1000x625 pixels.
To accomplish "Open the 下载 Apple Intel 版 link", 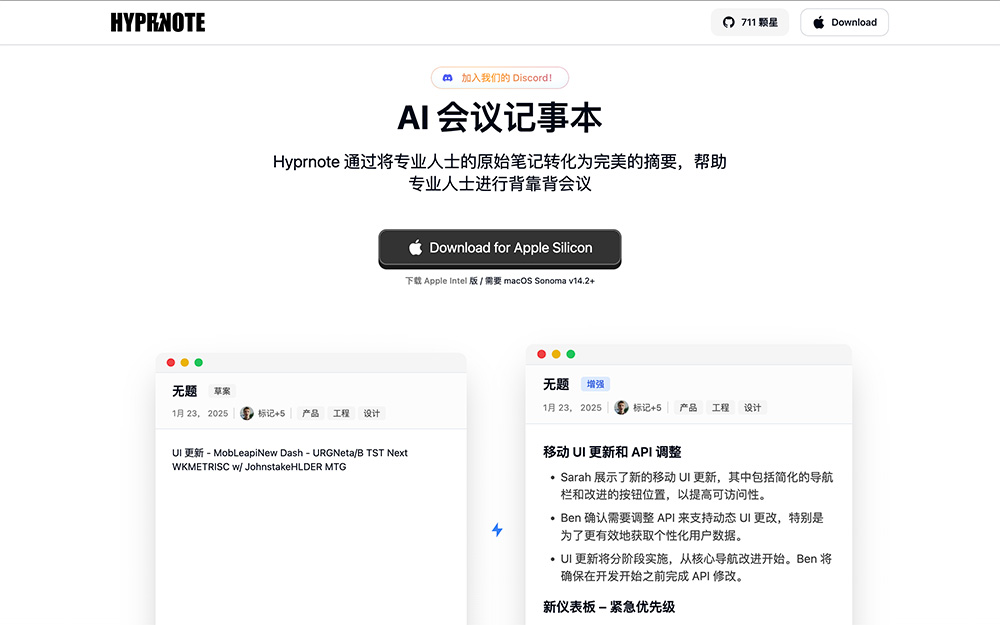I will pyautogui.click(x=441, y=281).
